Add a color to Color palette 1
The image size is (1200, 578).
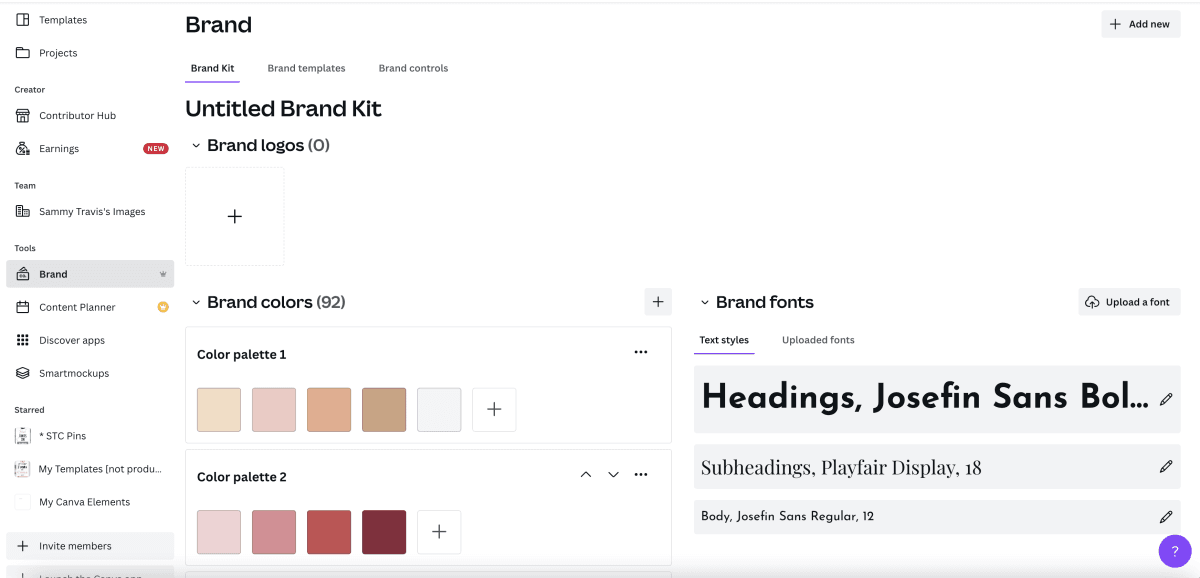tap(494, 410)
